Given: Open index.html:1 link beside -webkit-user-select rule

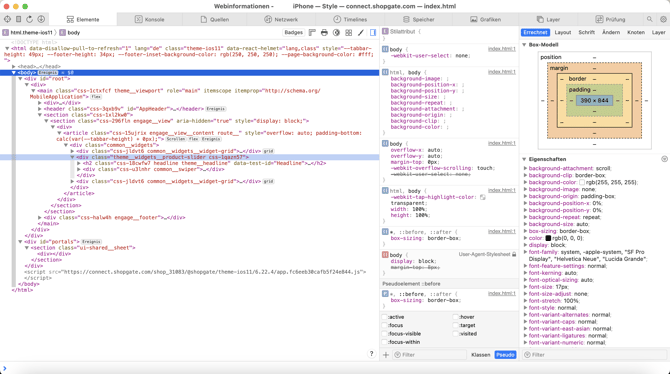Looking at the screenshot, I should point(502,49).
